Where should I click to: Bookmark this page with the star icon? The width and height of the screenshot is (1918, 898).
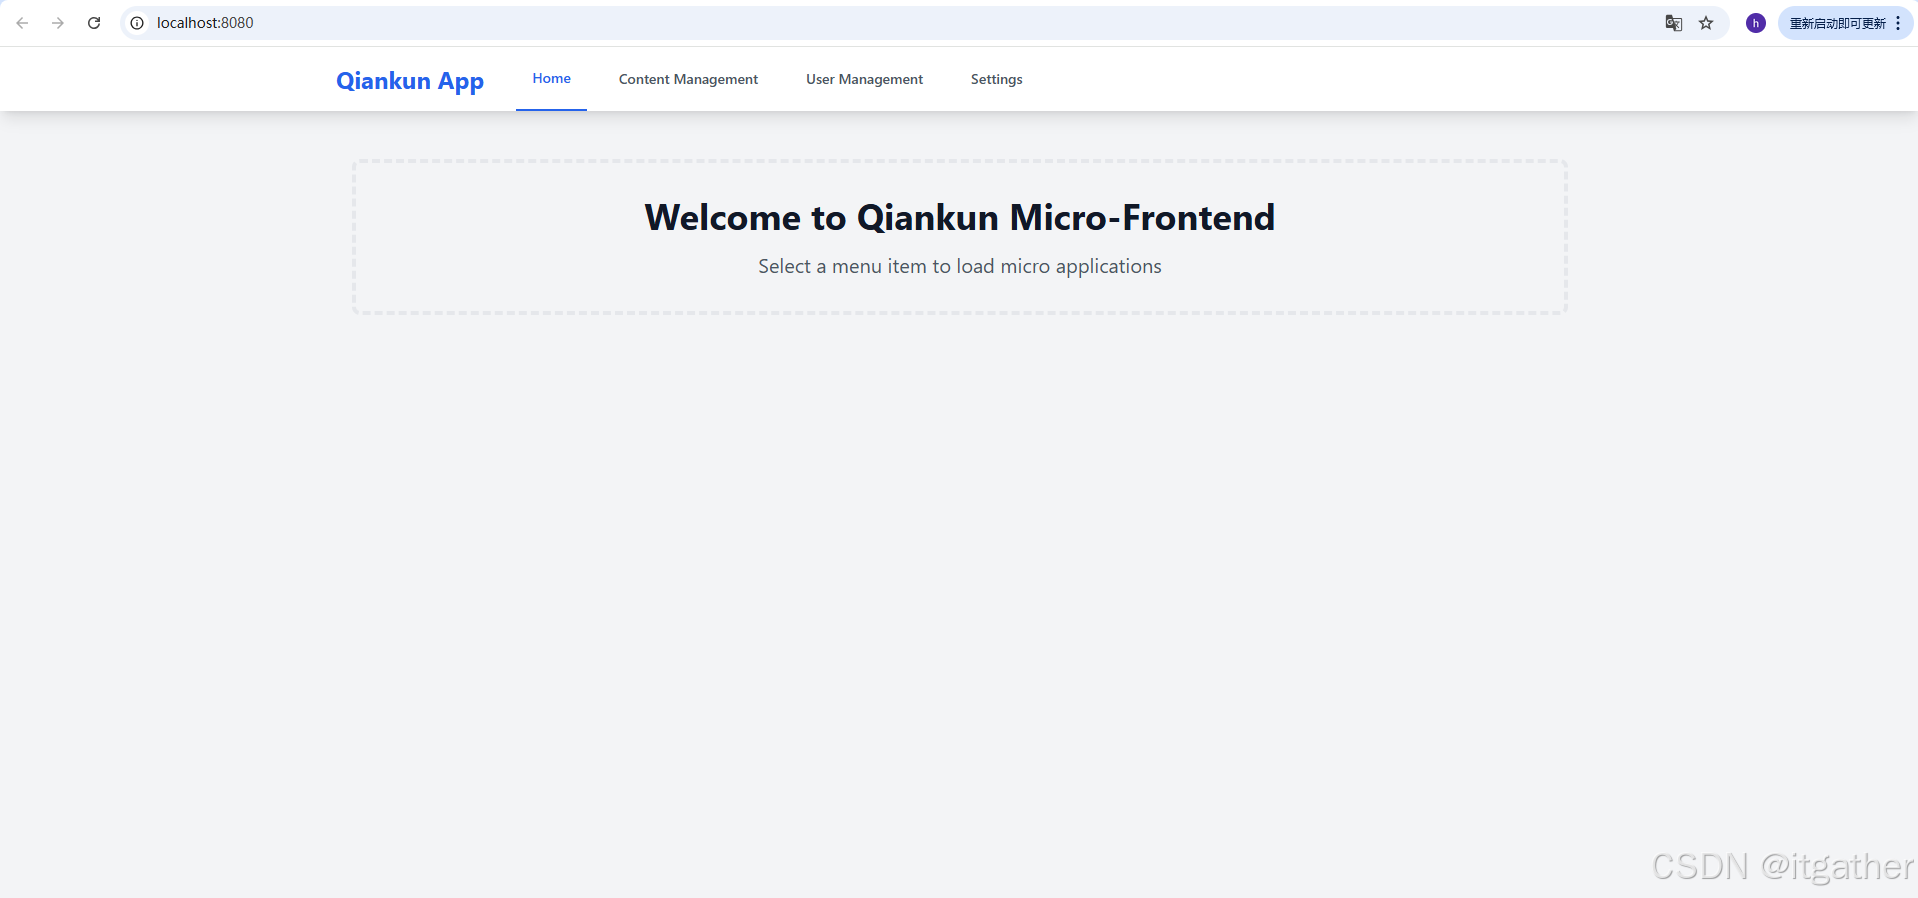pos(1706,23)
